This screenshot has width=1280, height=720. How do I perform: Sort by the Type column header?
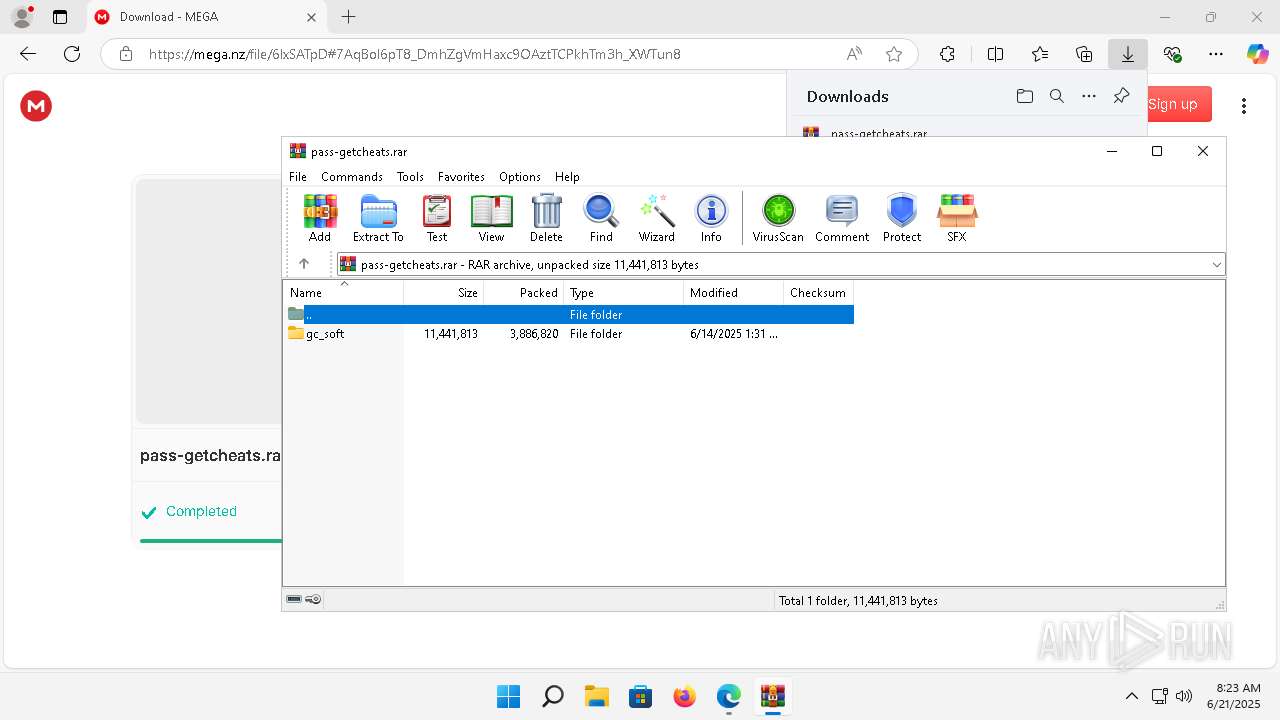624,293
